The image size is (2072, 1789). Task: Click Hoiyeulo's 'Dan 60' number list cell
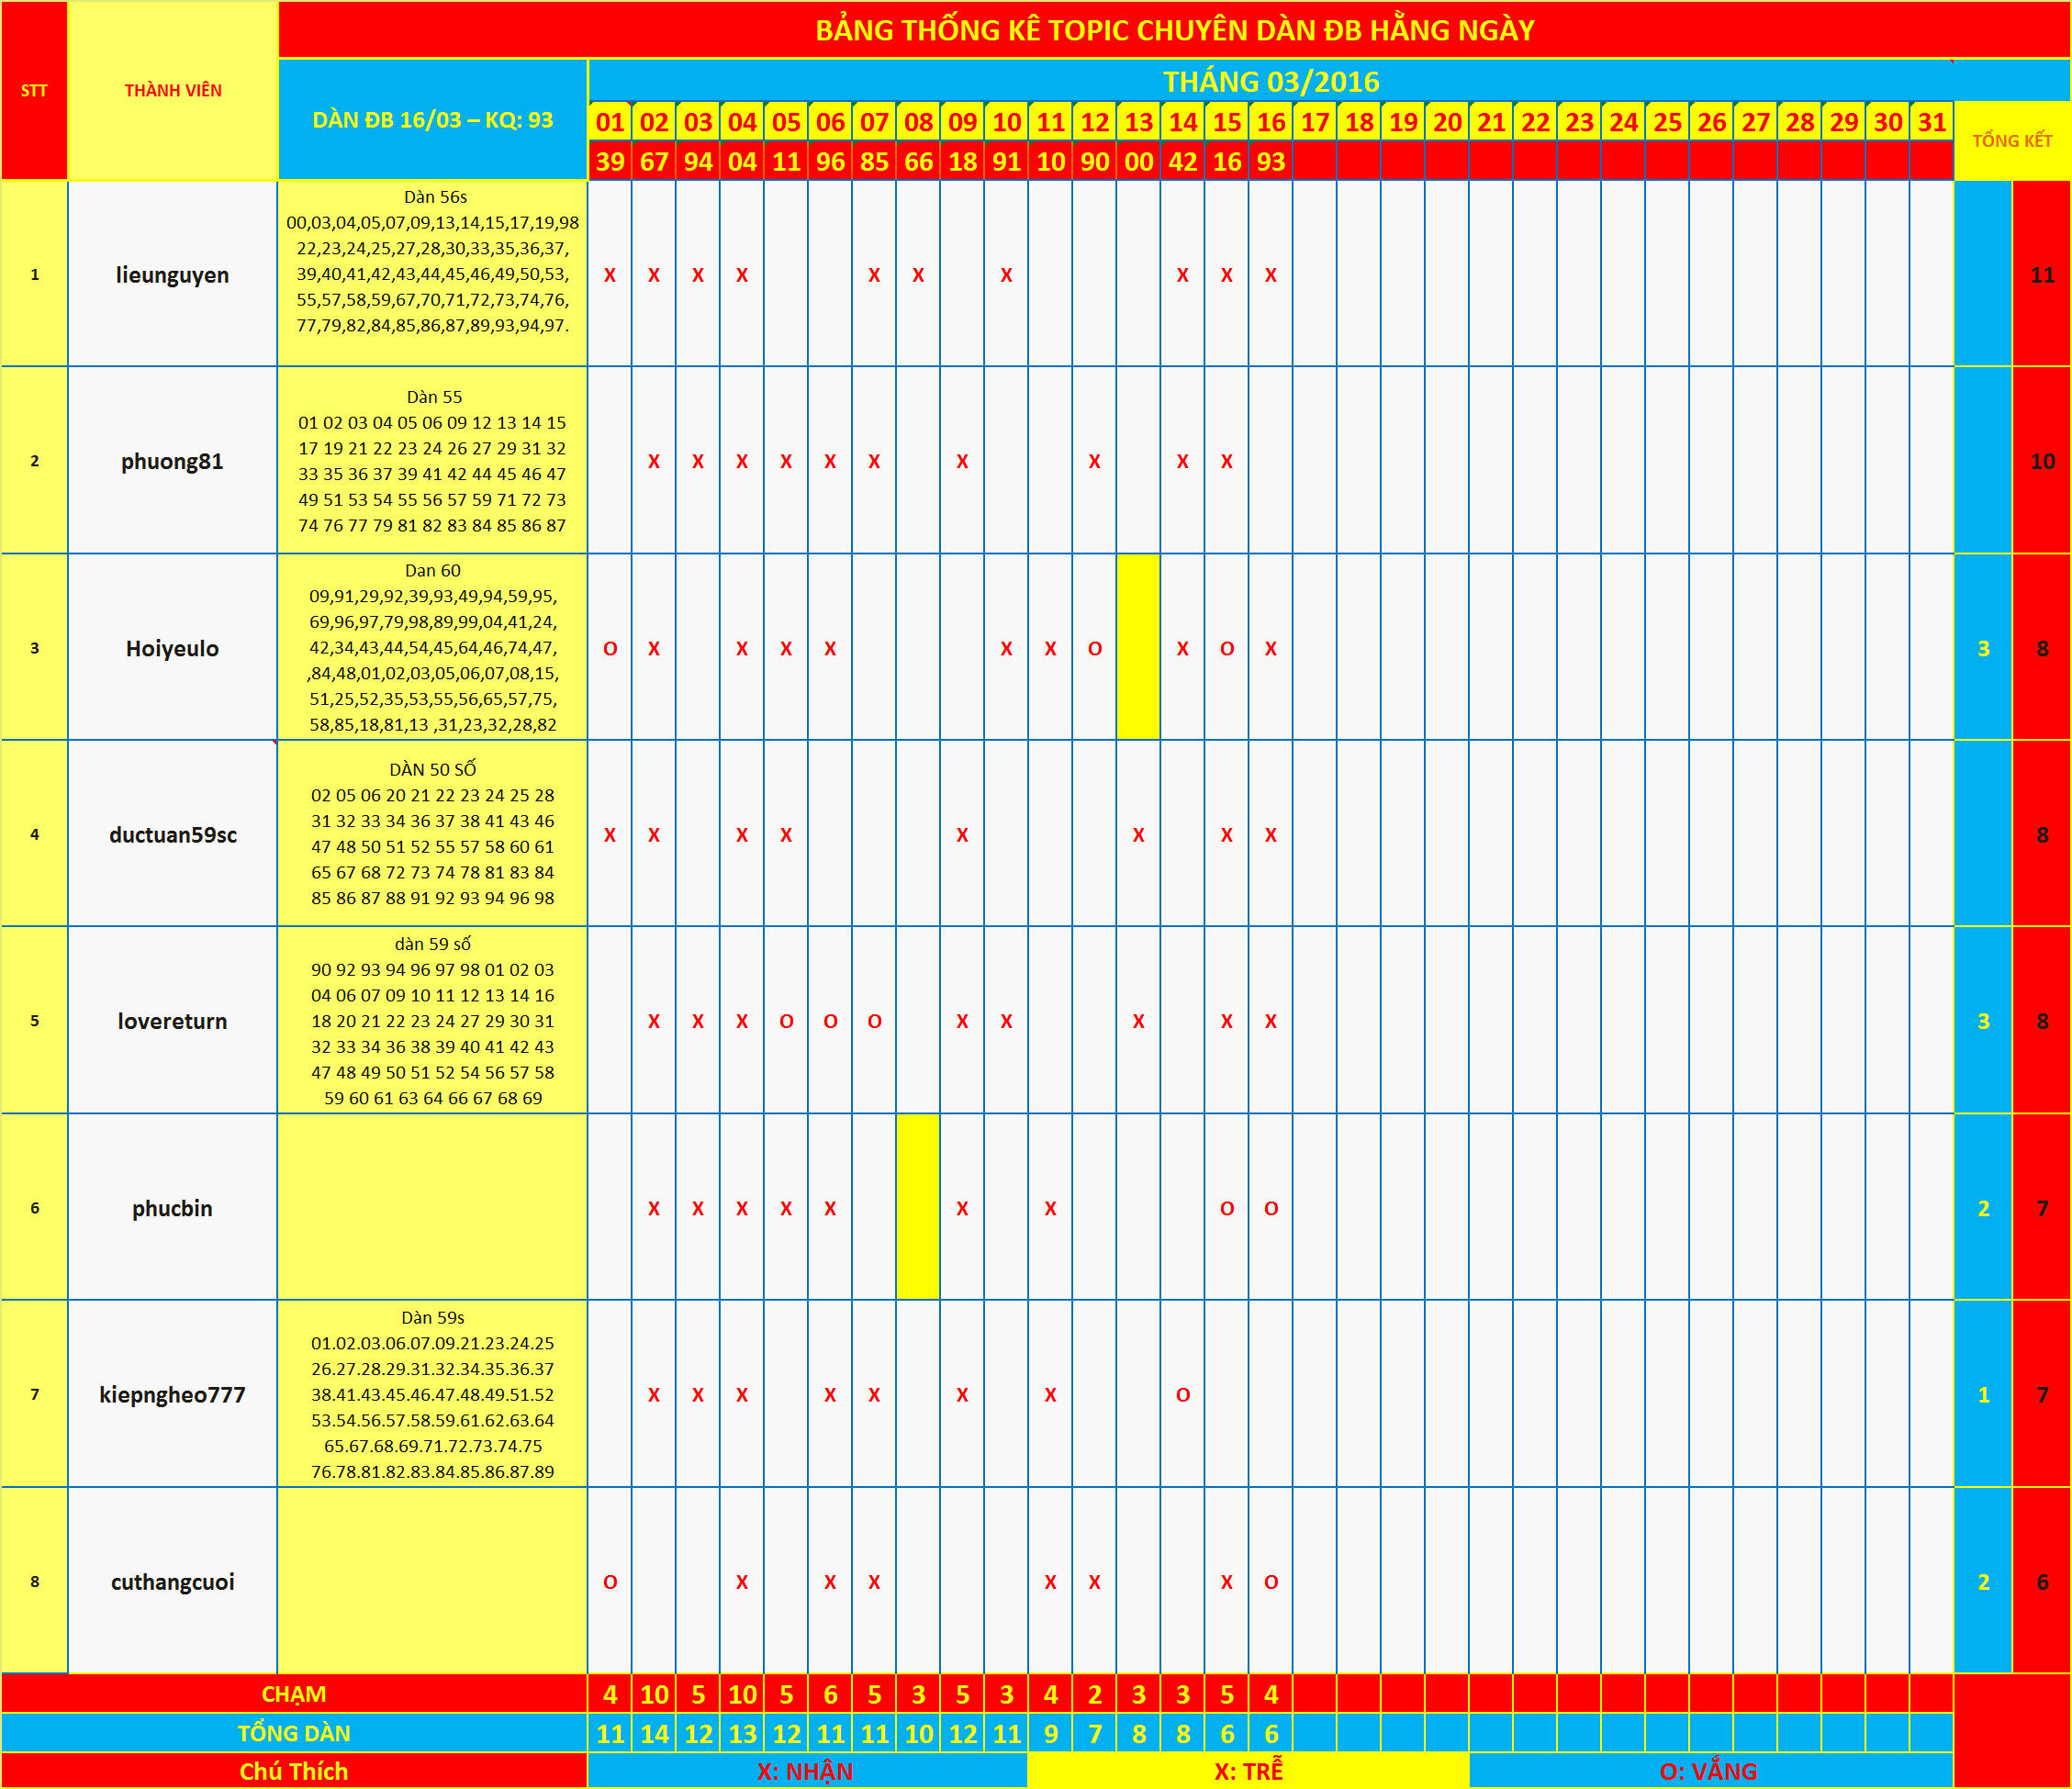pyautogui.click(x=433, y=647)
